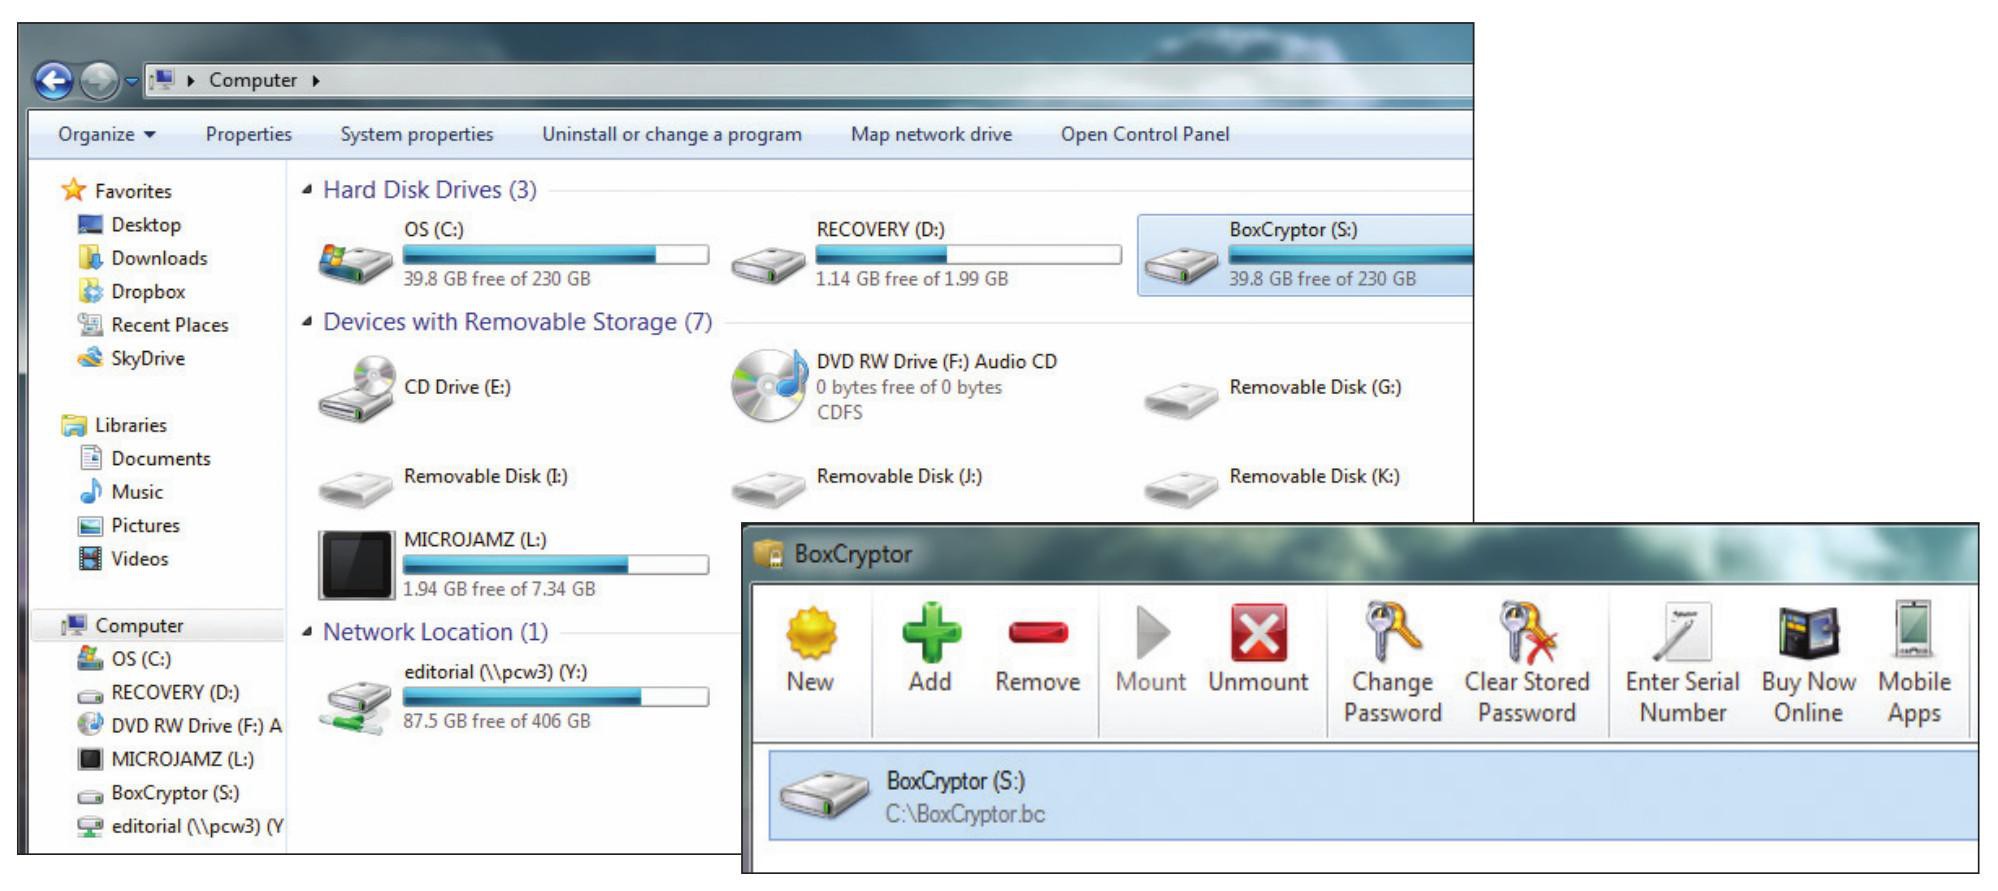Collapse Devices with Removable Storage group

[x=307, y=322]
